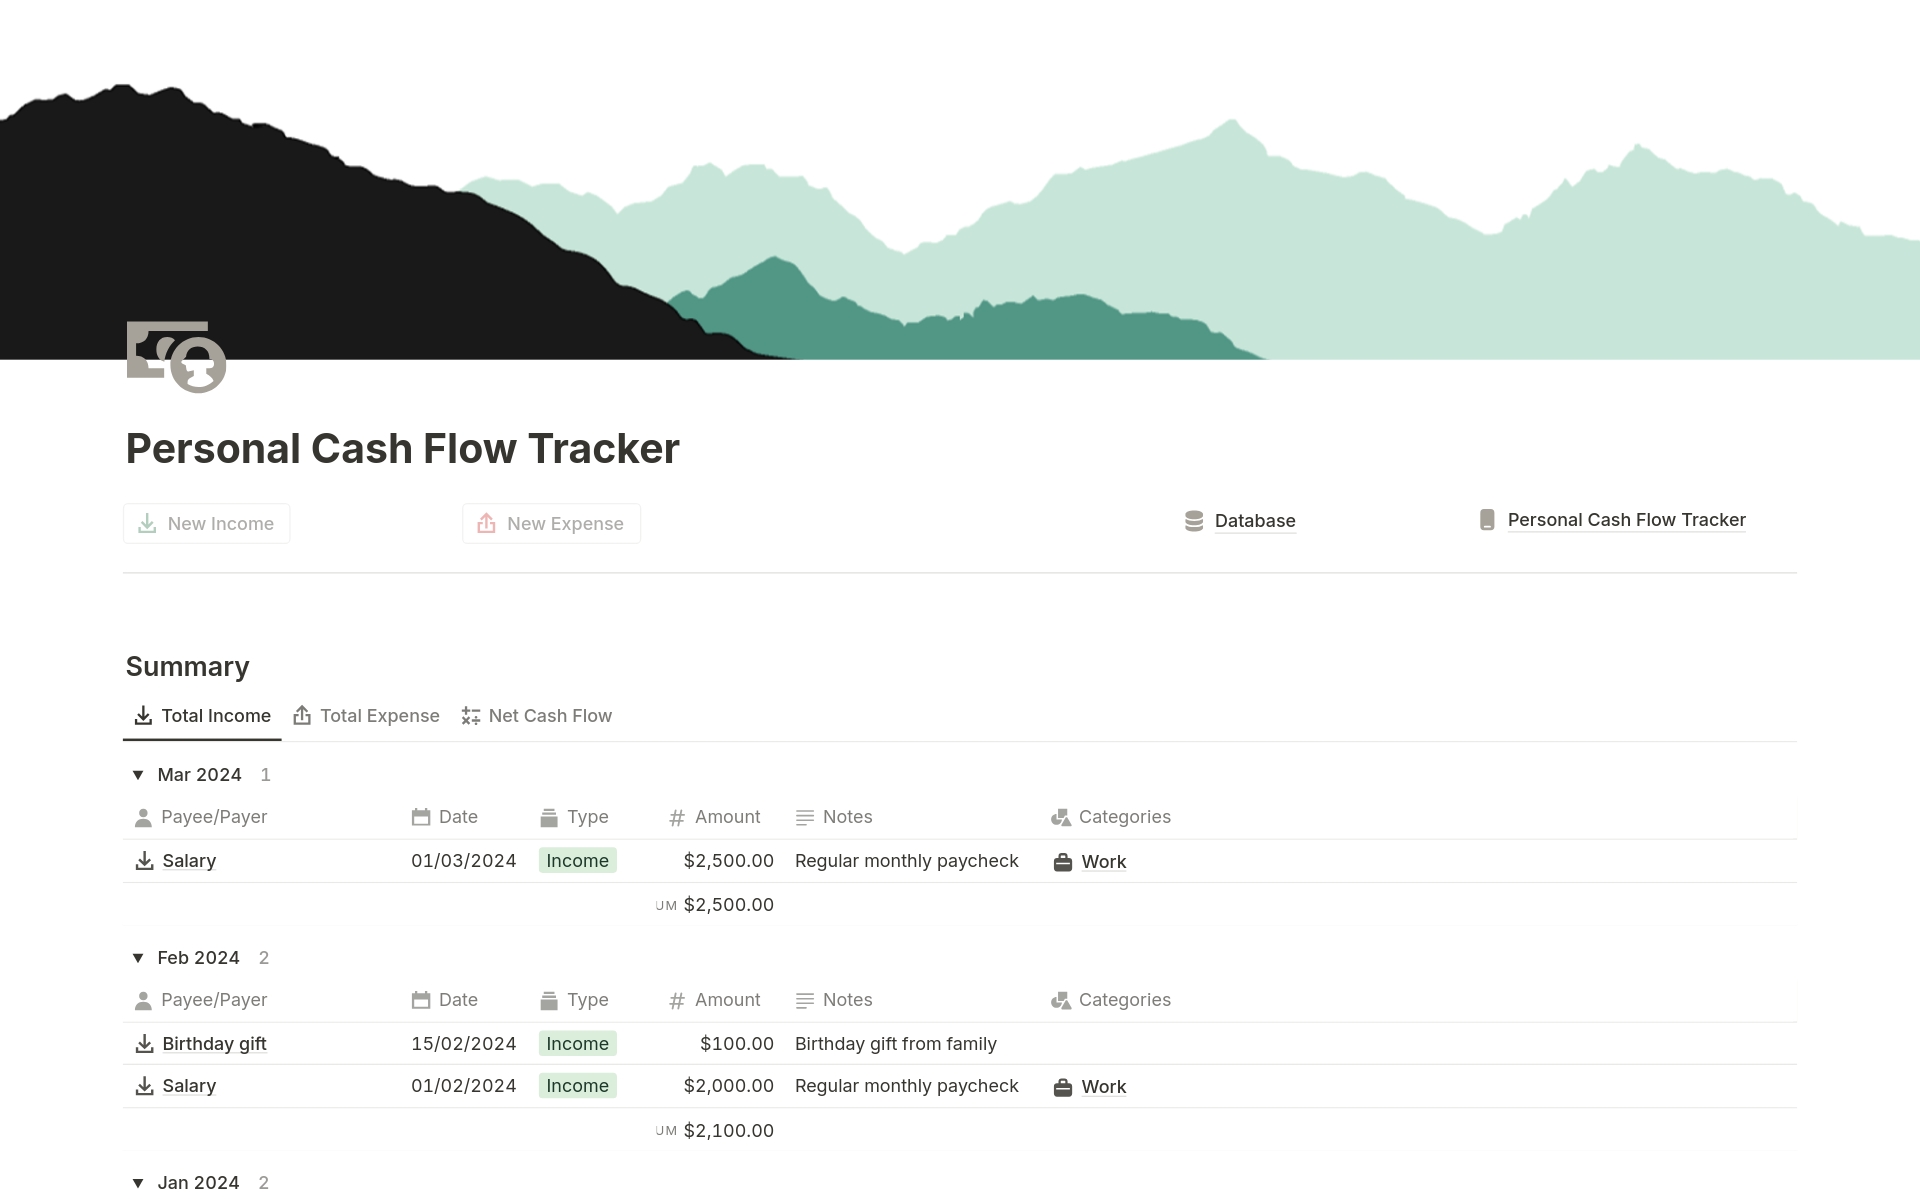Screen dimensions: 1920x1199
Task: Toggle Income type on Birthday gift
Action: (x=577, y=1043)
